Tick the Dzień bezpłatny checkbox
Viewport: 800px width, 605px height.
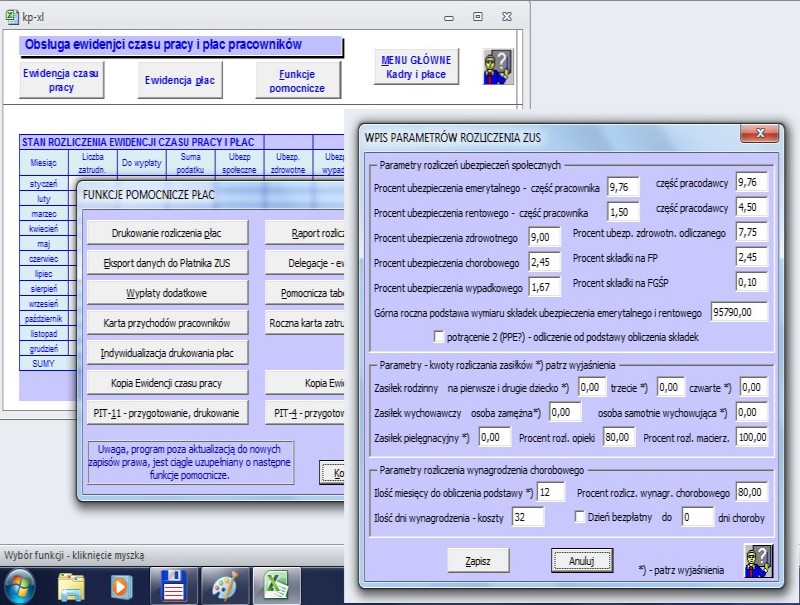coord(581,517)
